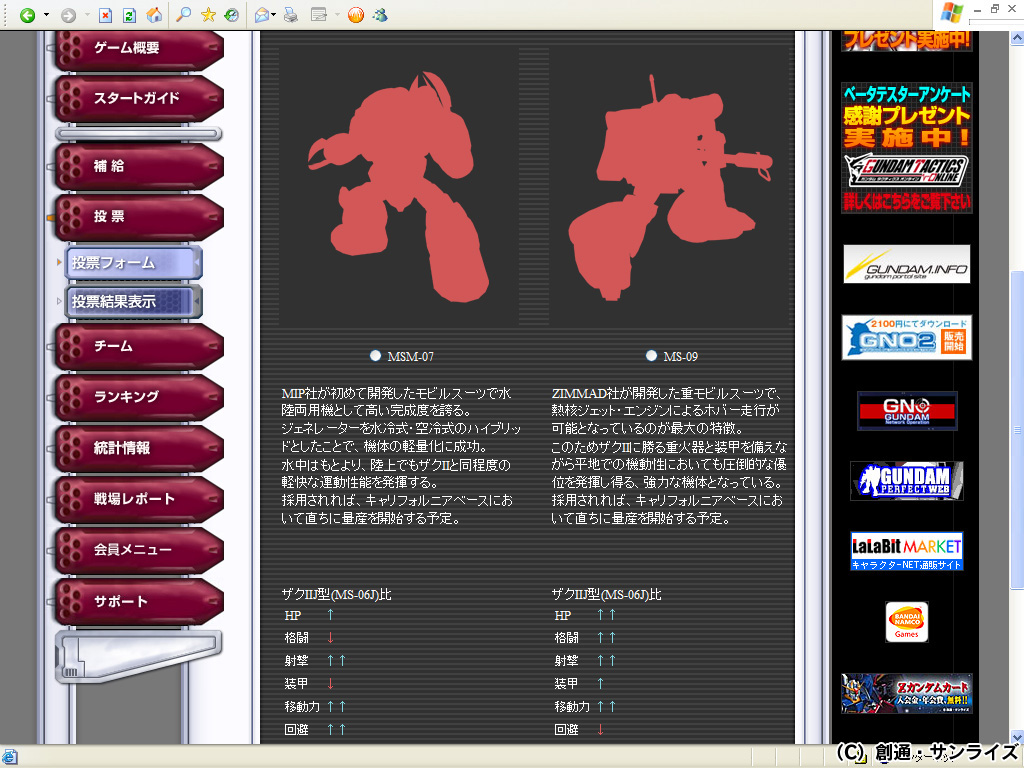
Task: Expand the Edit button dropdown arrow
Action: (337, 15)
